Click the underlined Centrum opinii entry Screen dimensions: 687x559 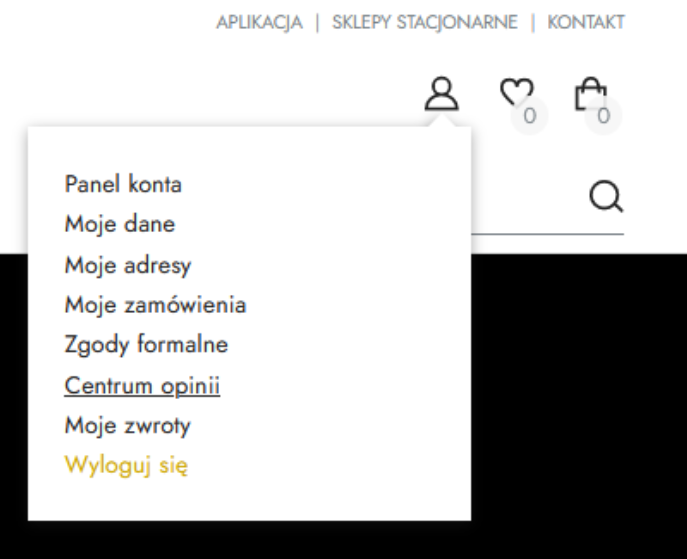pyautogui.click(x=142, y=386)
